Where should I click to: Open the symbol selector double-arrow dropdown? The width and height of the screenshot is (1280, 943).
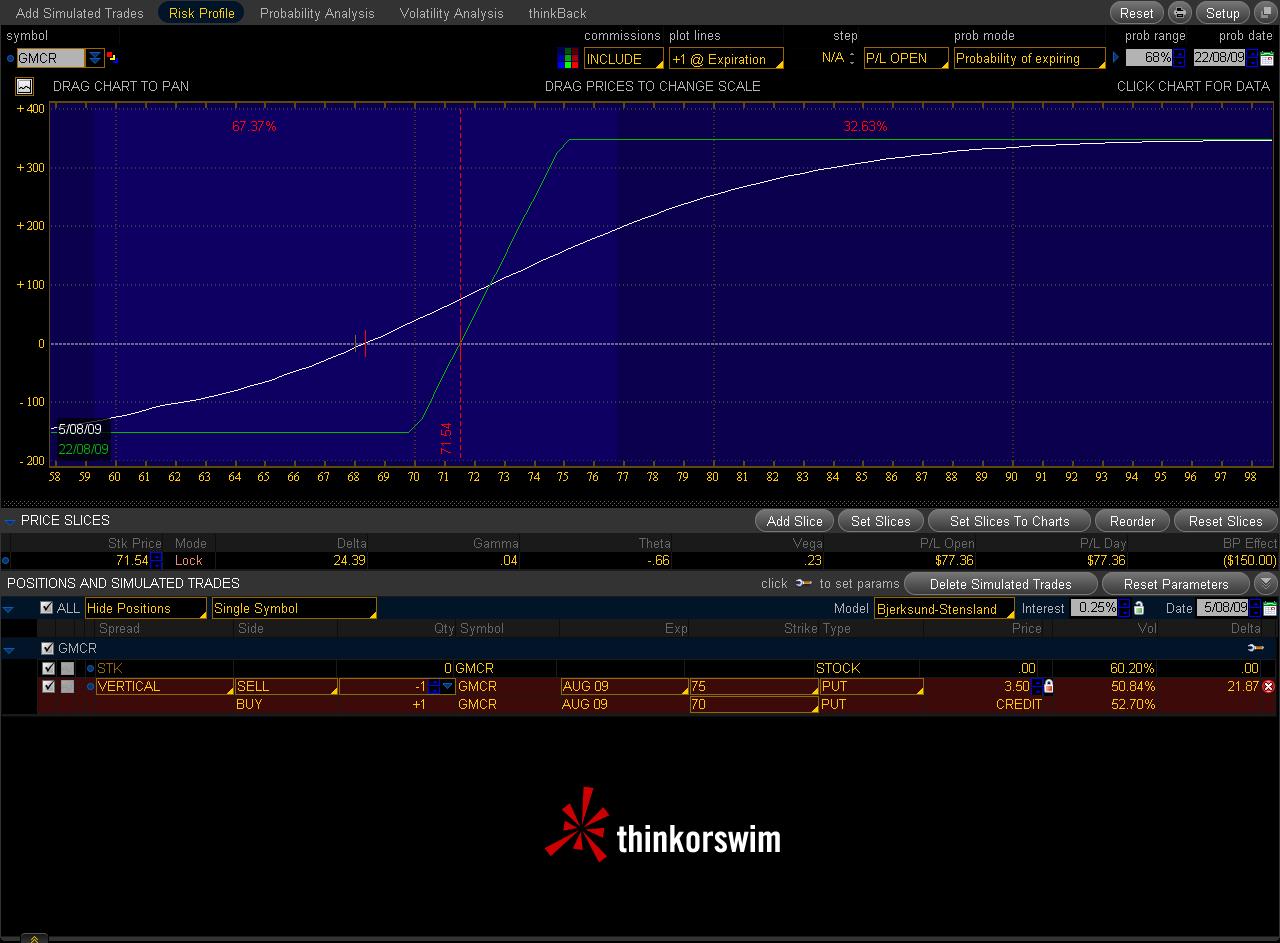94,58
